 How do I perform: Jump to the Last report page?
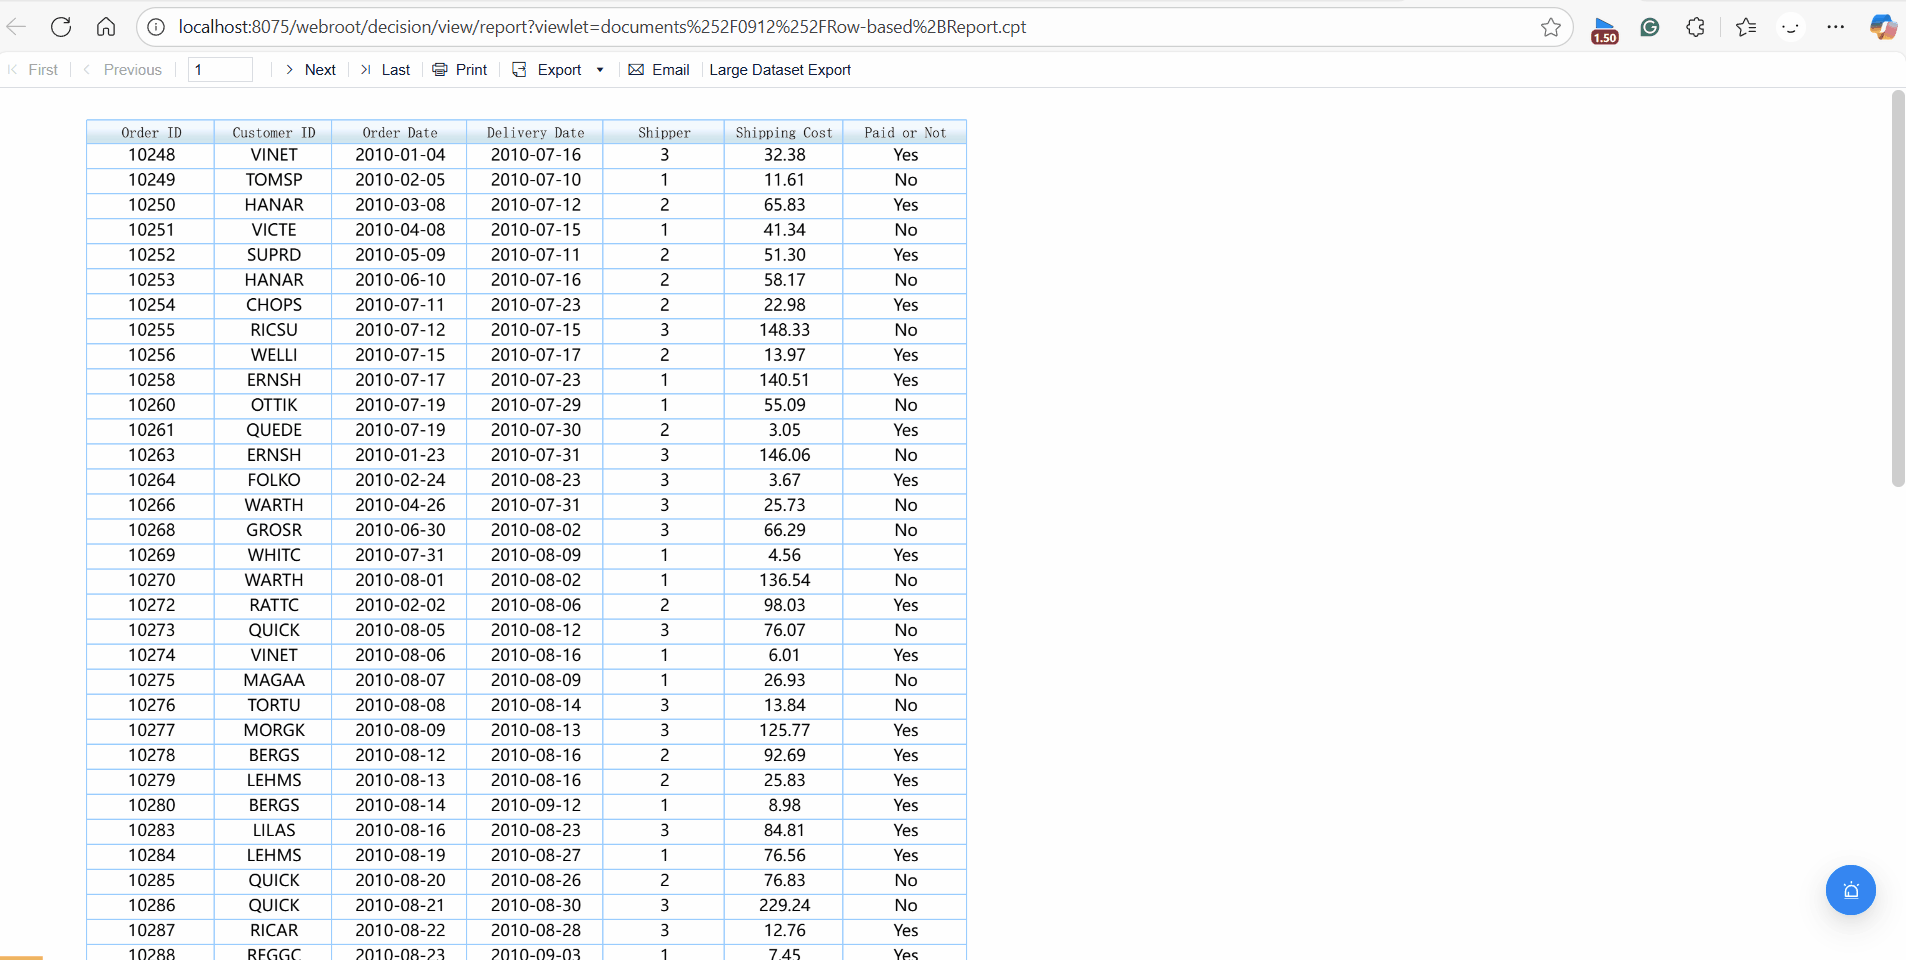point(385,69)
